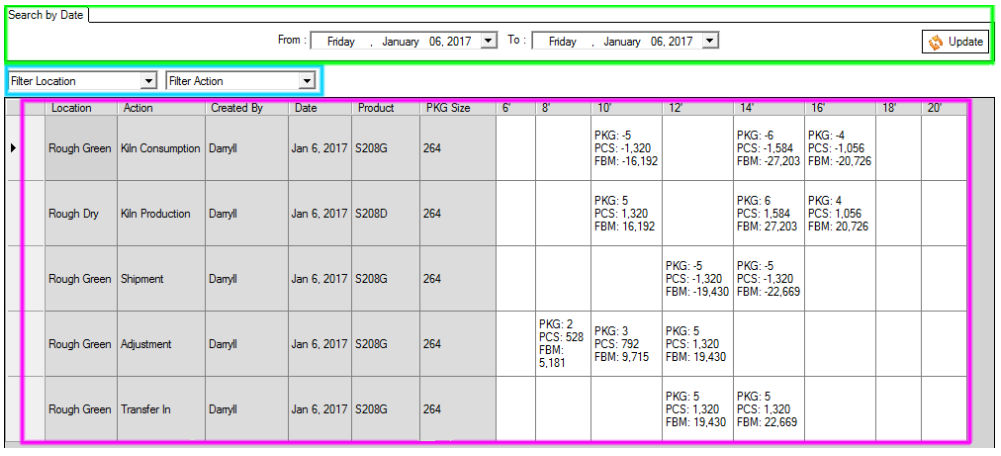Click the Transfer In cell with FBM: 22,669
Viewport: 1001px width, 456px height.
(x=769, y=409)
